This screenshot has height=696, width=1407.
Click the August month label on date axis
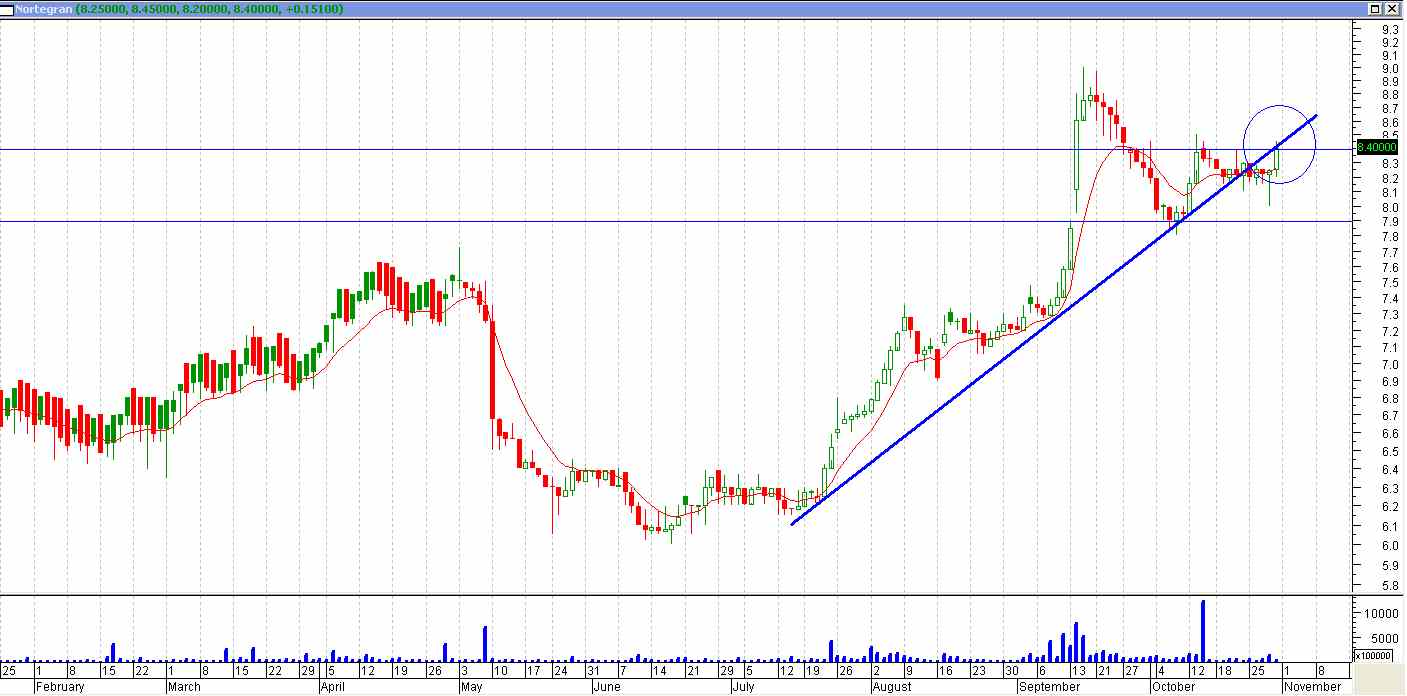(891, 687)
